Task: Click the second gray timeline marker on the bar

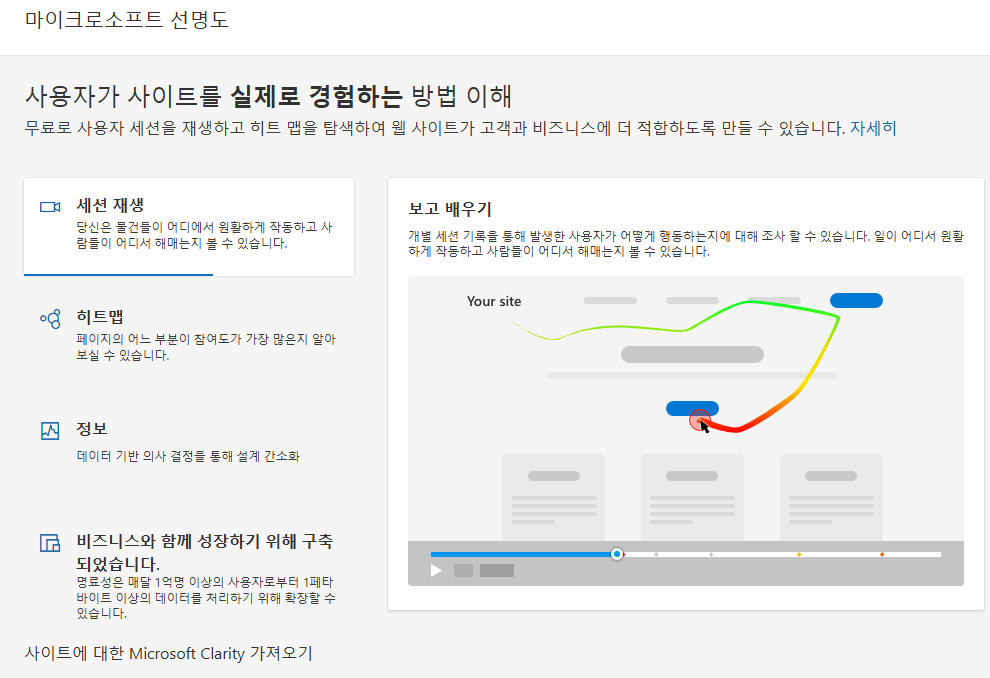Action: pyautogui.click(x=711, y=554)
